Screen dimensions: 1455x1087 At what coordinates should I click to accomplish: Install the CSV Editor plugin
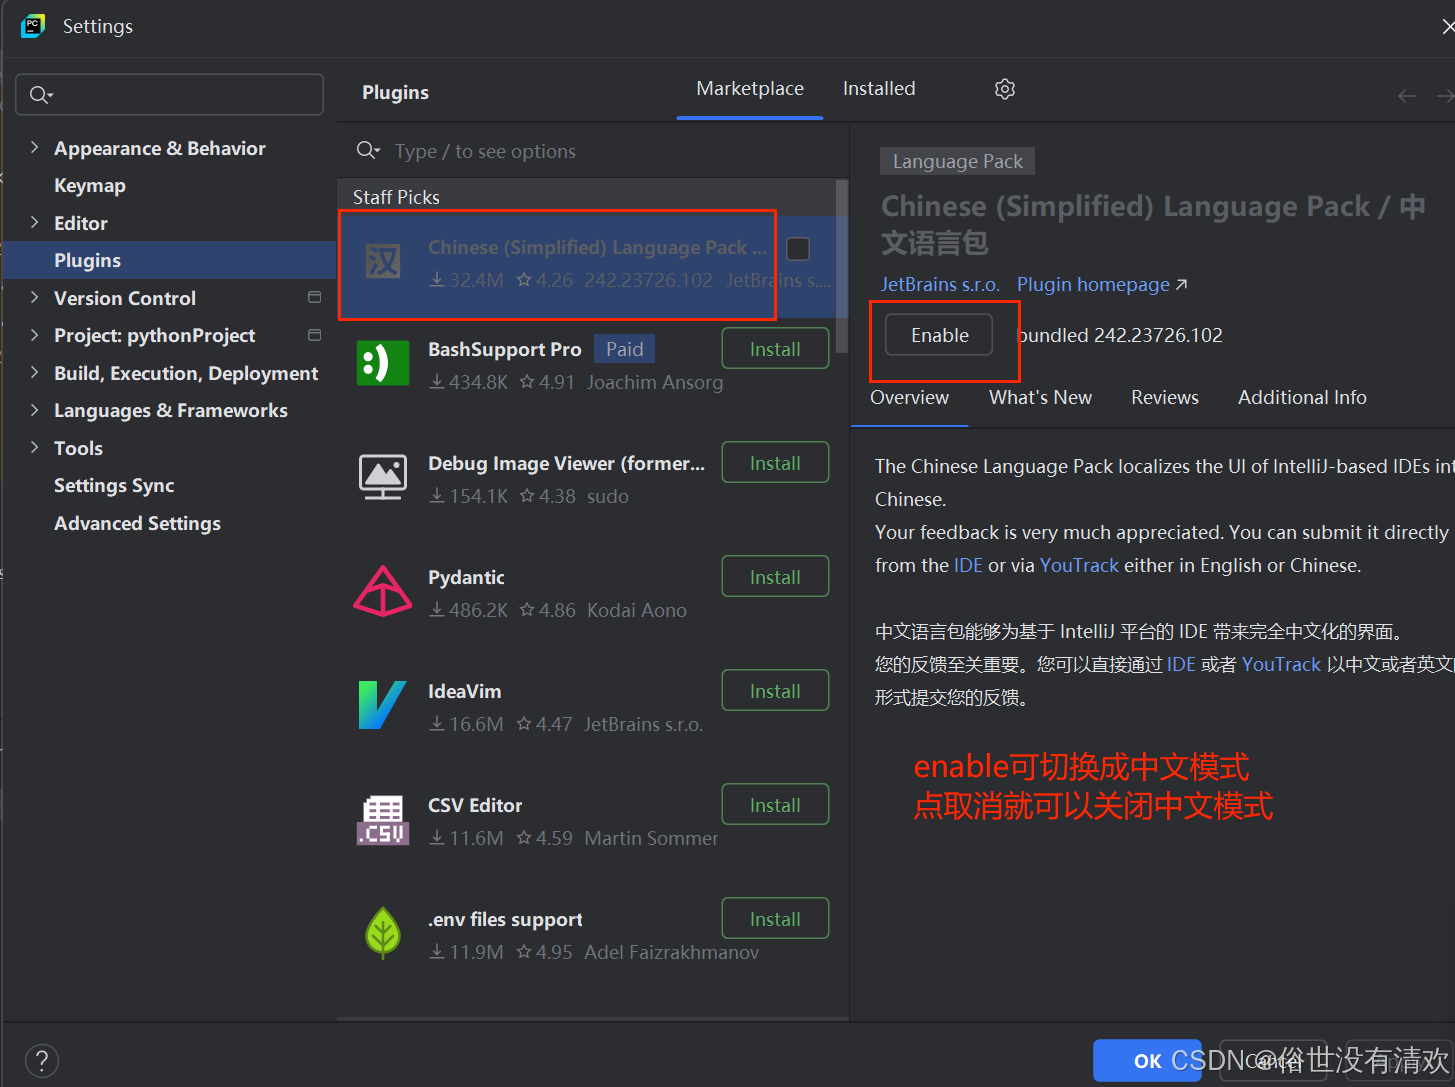775,805
